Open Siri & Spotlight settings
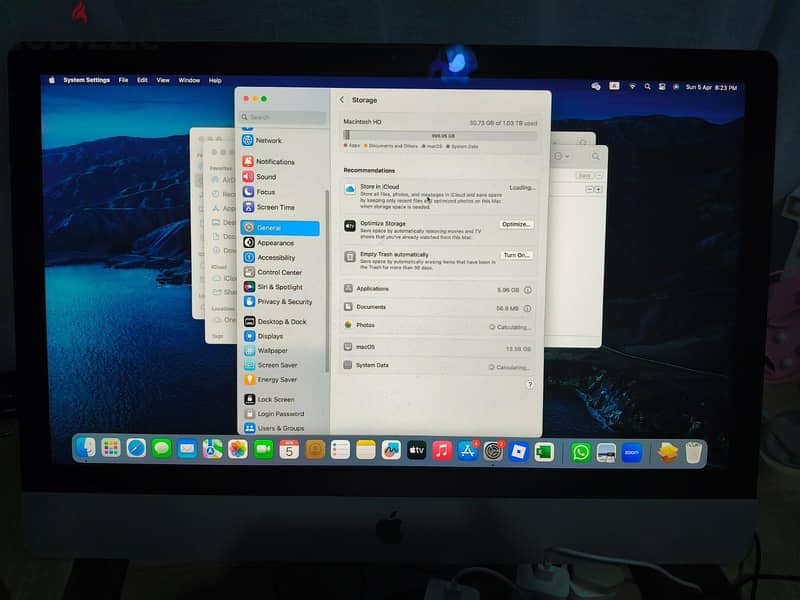 [280, 287]
